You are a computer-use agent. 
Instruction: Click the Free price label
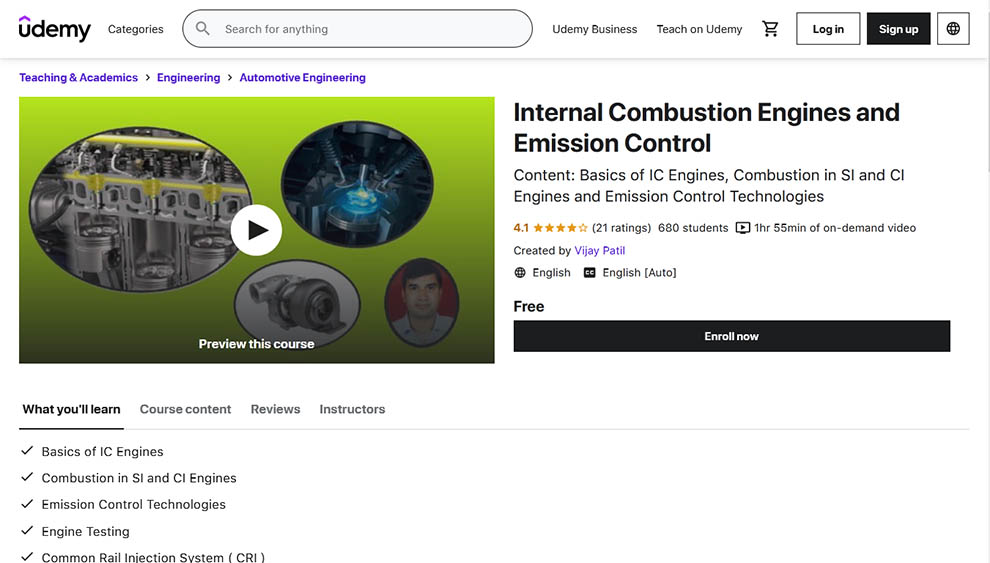(528, 307)
